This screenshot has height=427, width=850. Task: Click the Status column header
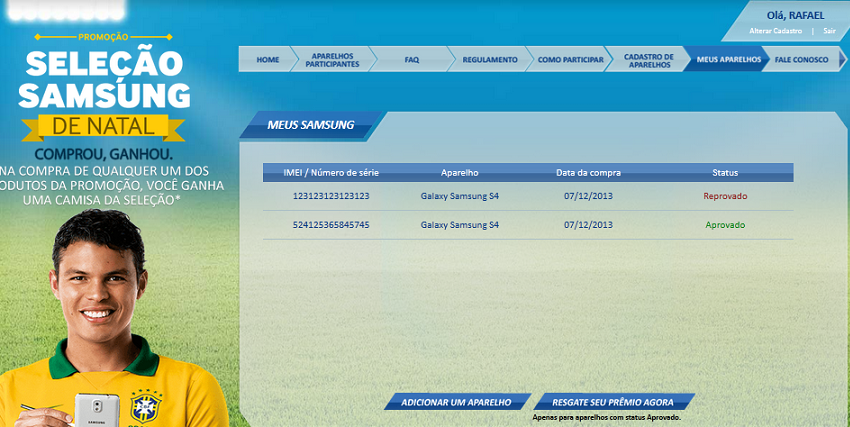[725, 173]
